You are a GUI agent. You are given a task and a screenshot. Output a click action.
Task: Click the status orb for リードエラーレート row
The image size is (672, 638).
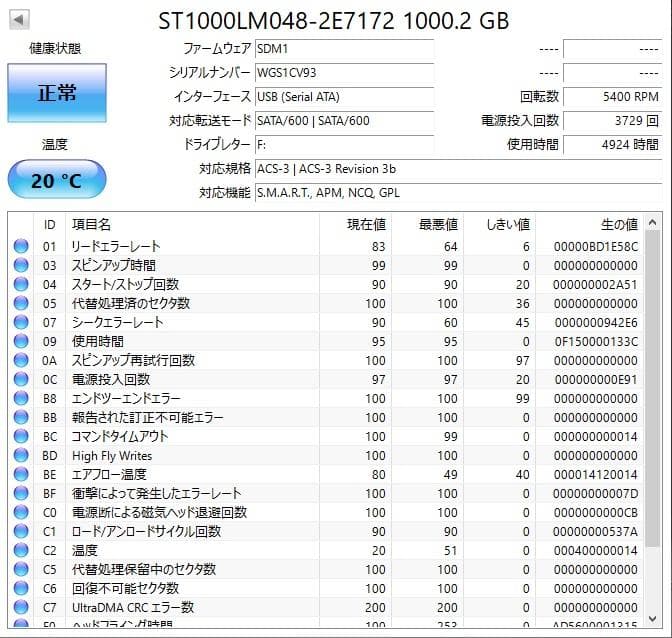tap(21, 246)
